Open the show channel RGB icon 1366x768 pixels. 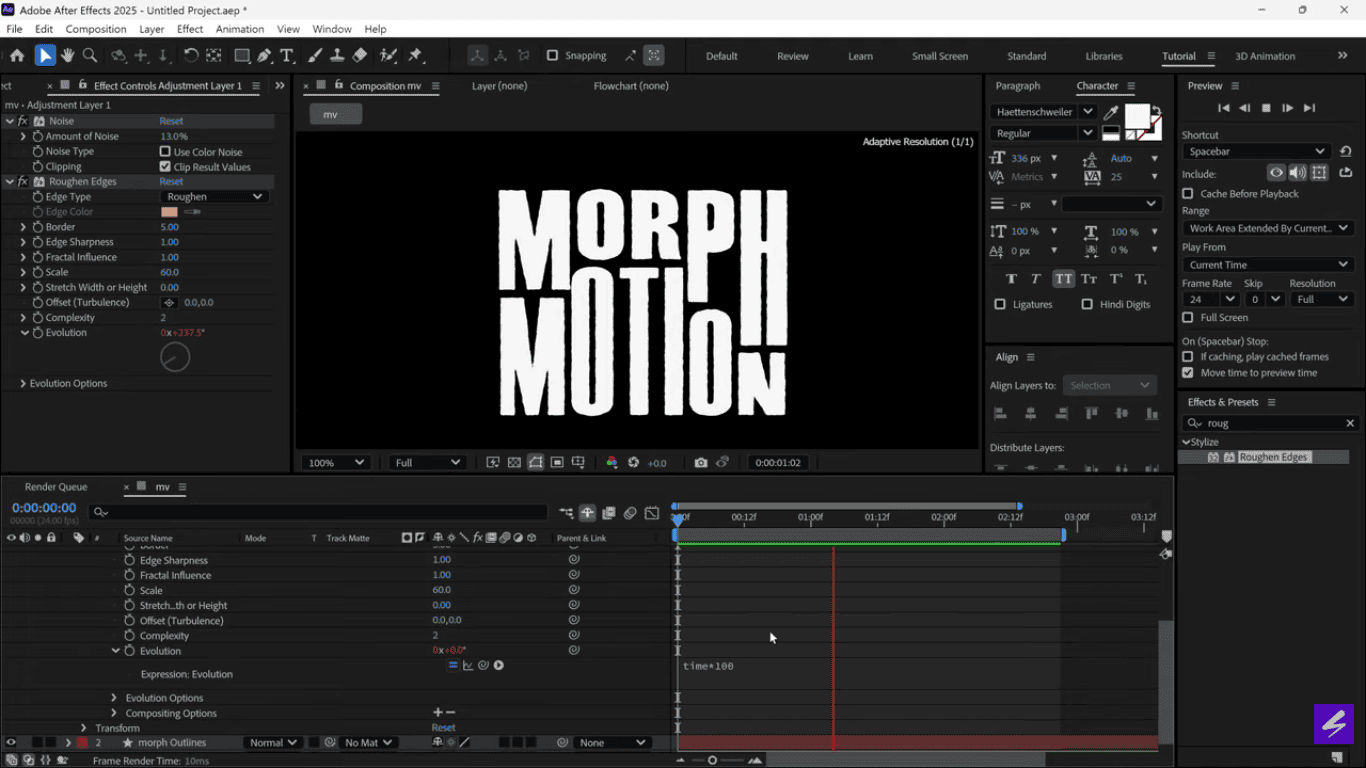612,463
